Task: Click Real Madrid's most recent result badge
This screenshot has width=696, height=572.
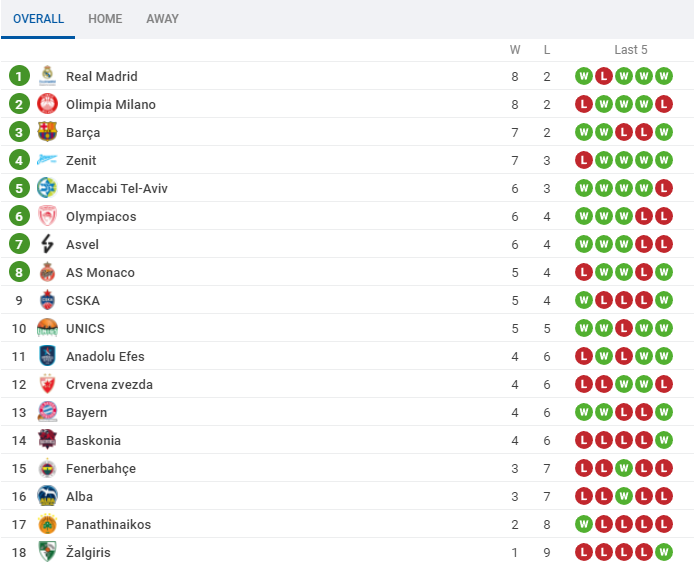Action: click(x=665, y=76)
